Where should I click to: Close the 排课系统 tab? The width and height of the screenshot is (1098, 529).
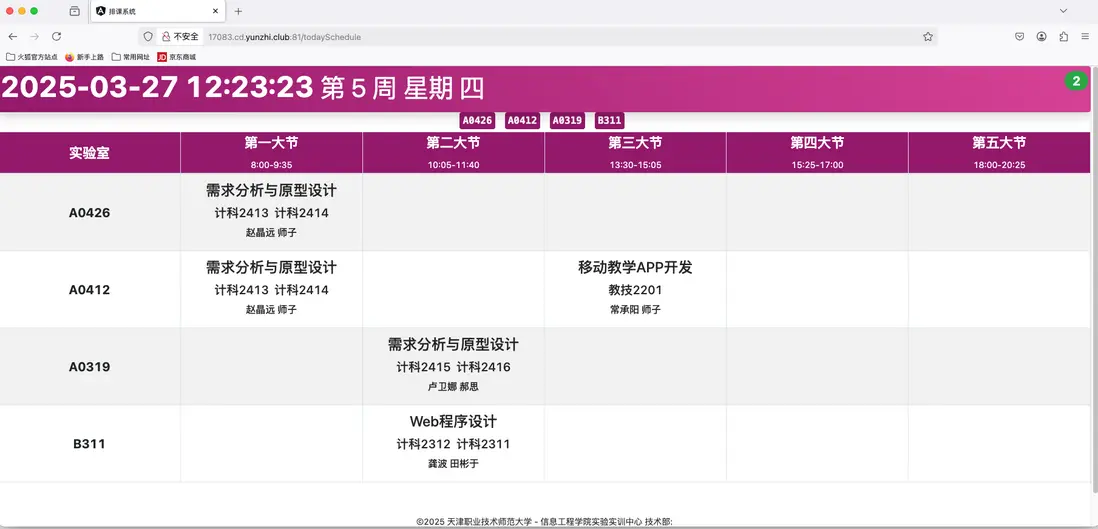[x=214, y=11]
